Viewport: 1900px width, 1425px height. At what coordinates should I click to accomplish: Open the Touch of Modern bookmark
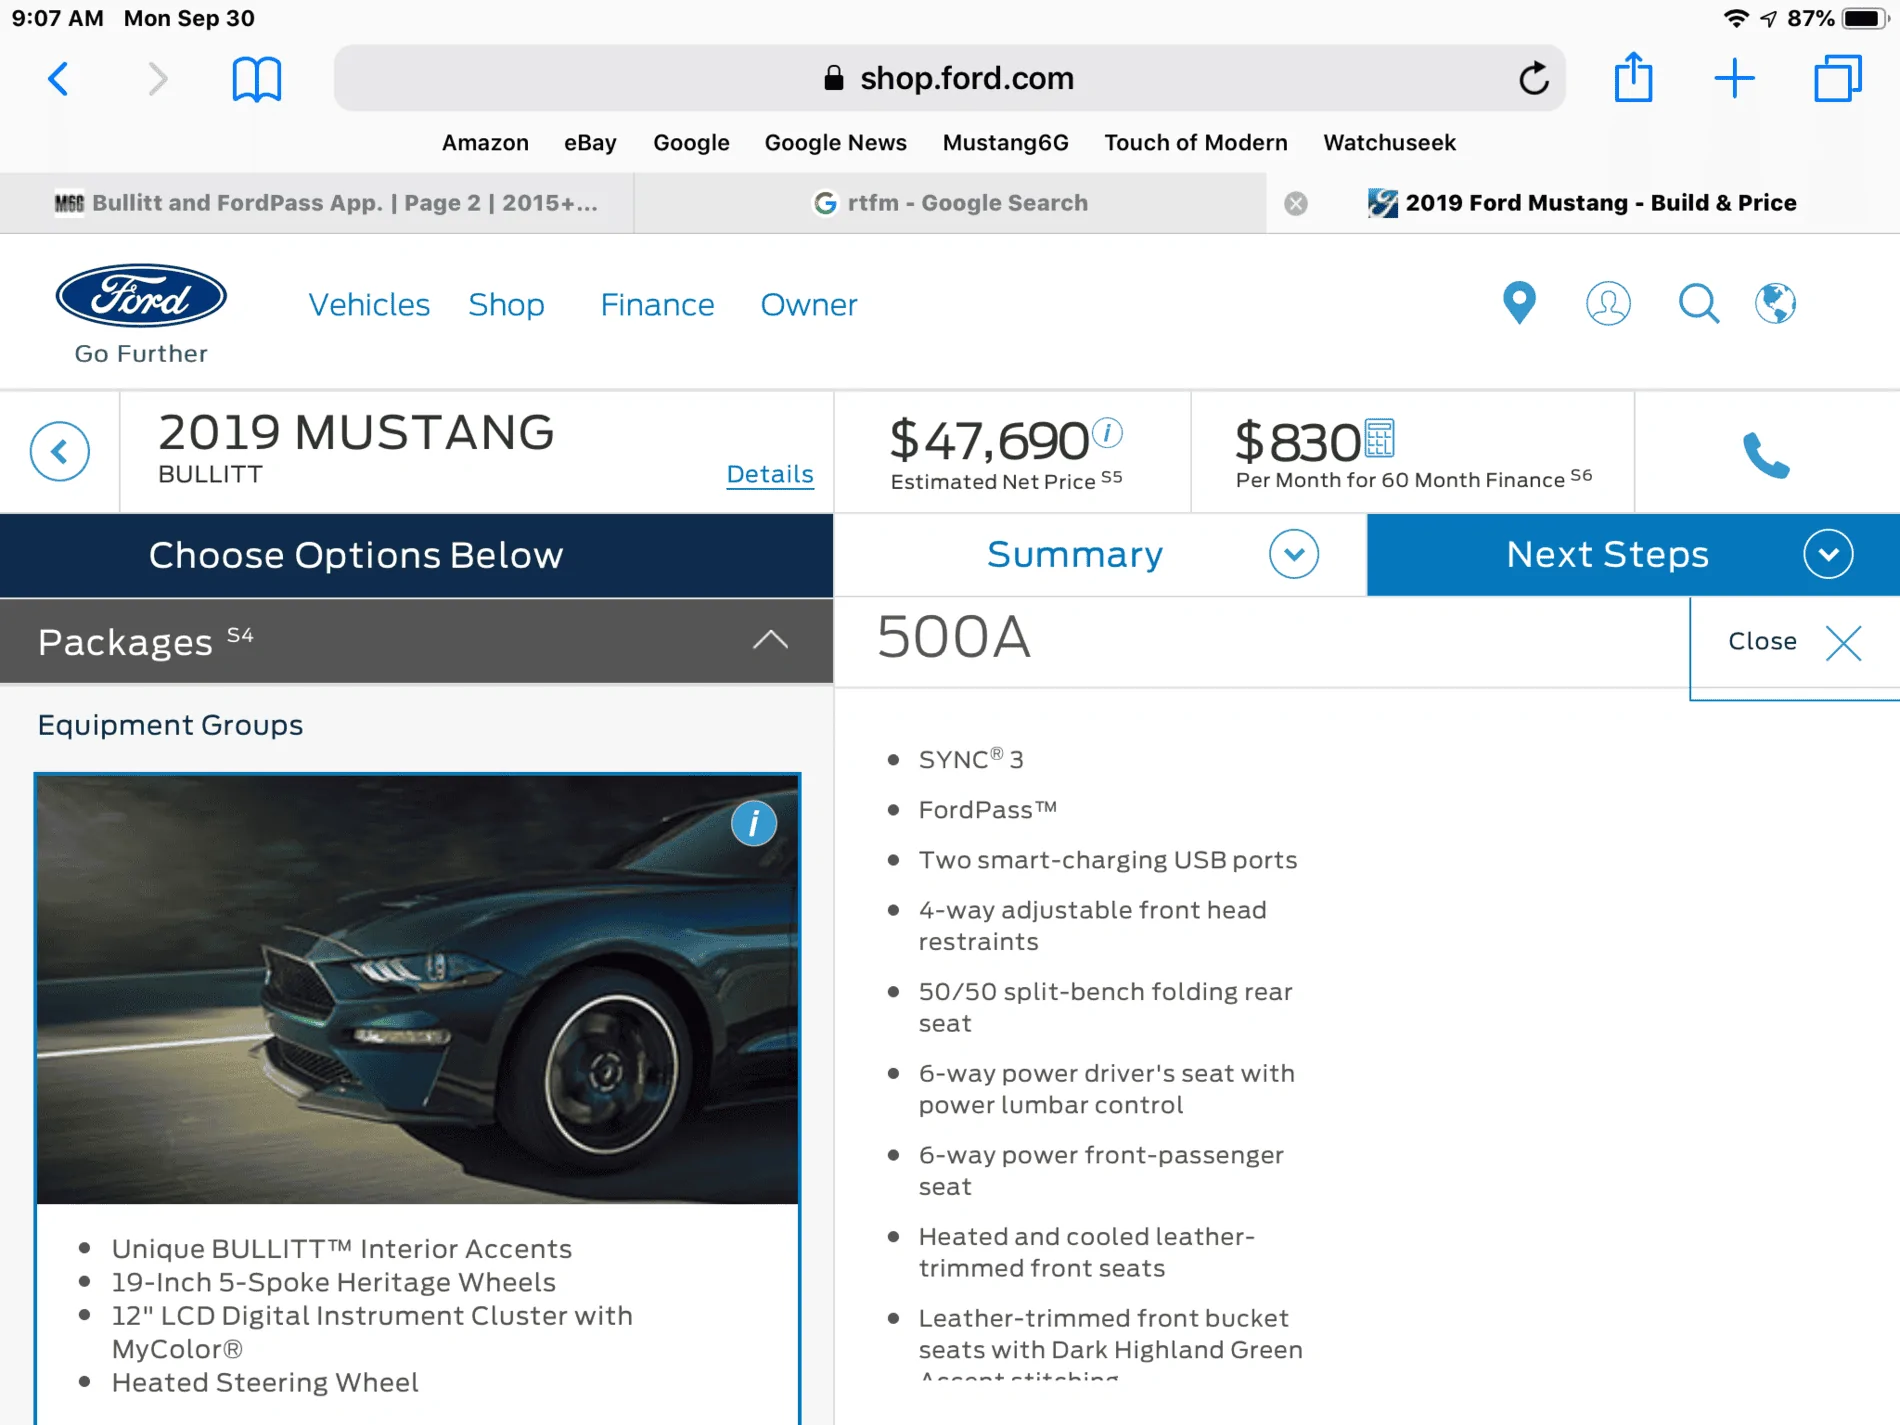coord(1196,142)
